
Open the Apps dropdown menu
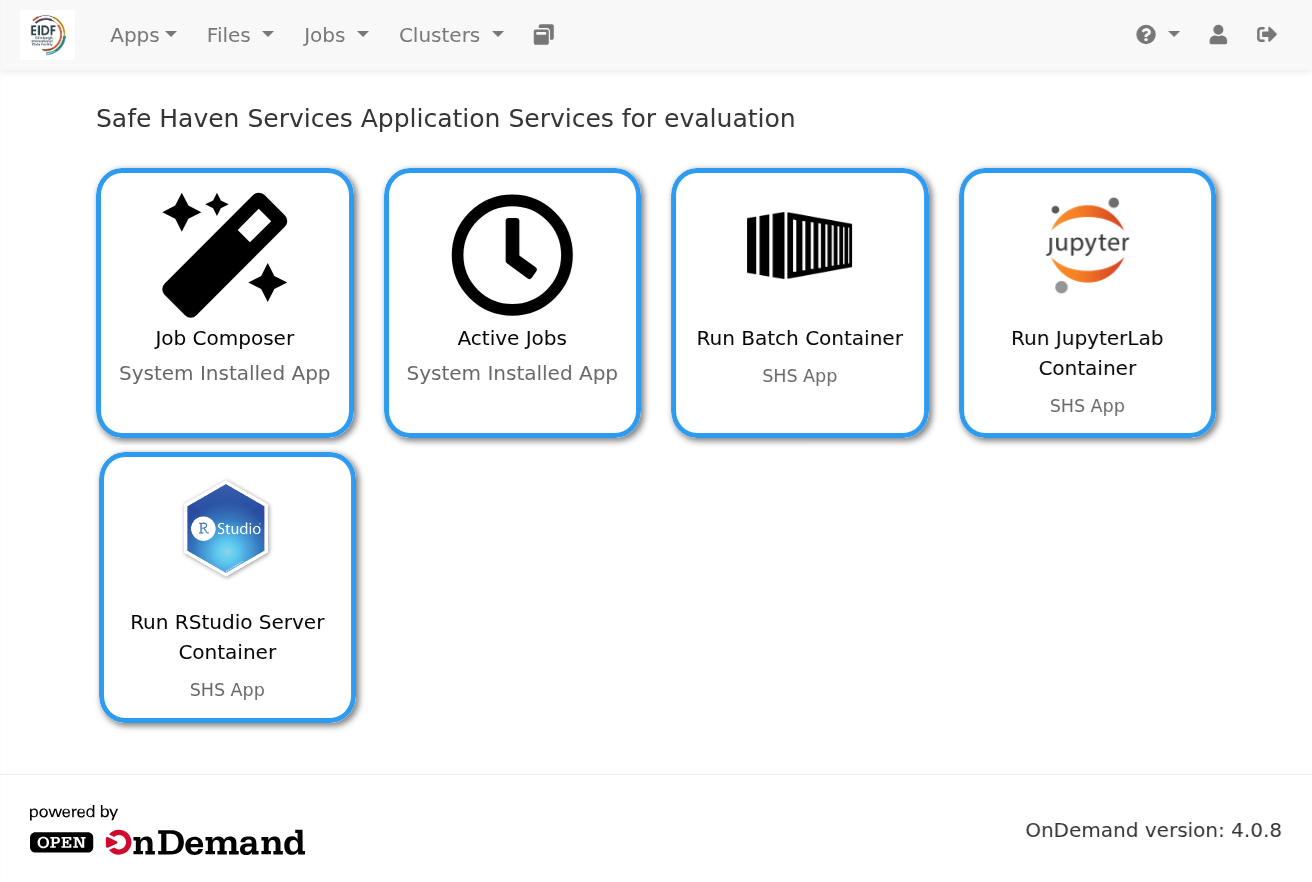(143, 35)
